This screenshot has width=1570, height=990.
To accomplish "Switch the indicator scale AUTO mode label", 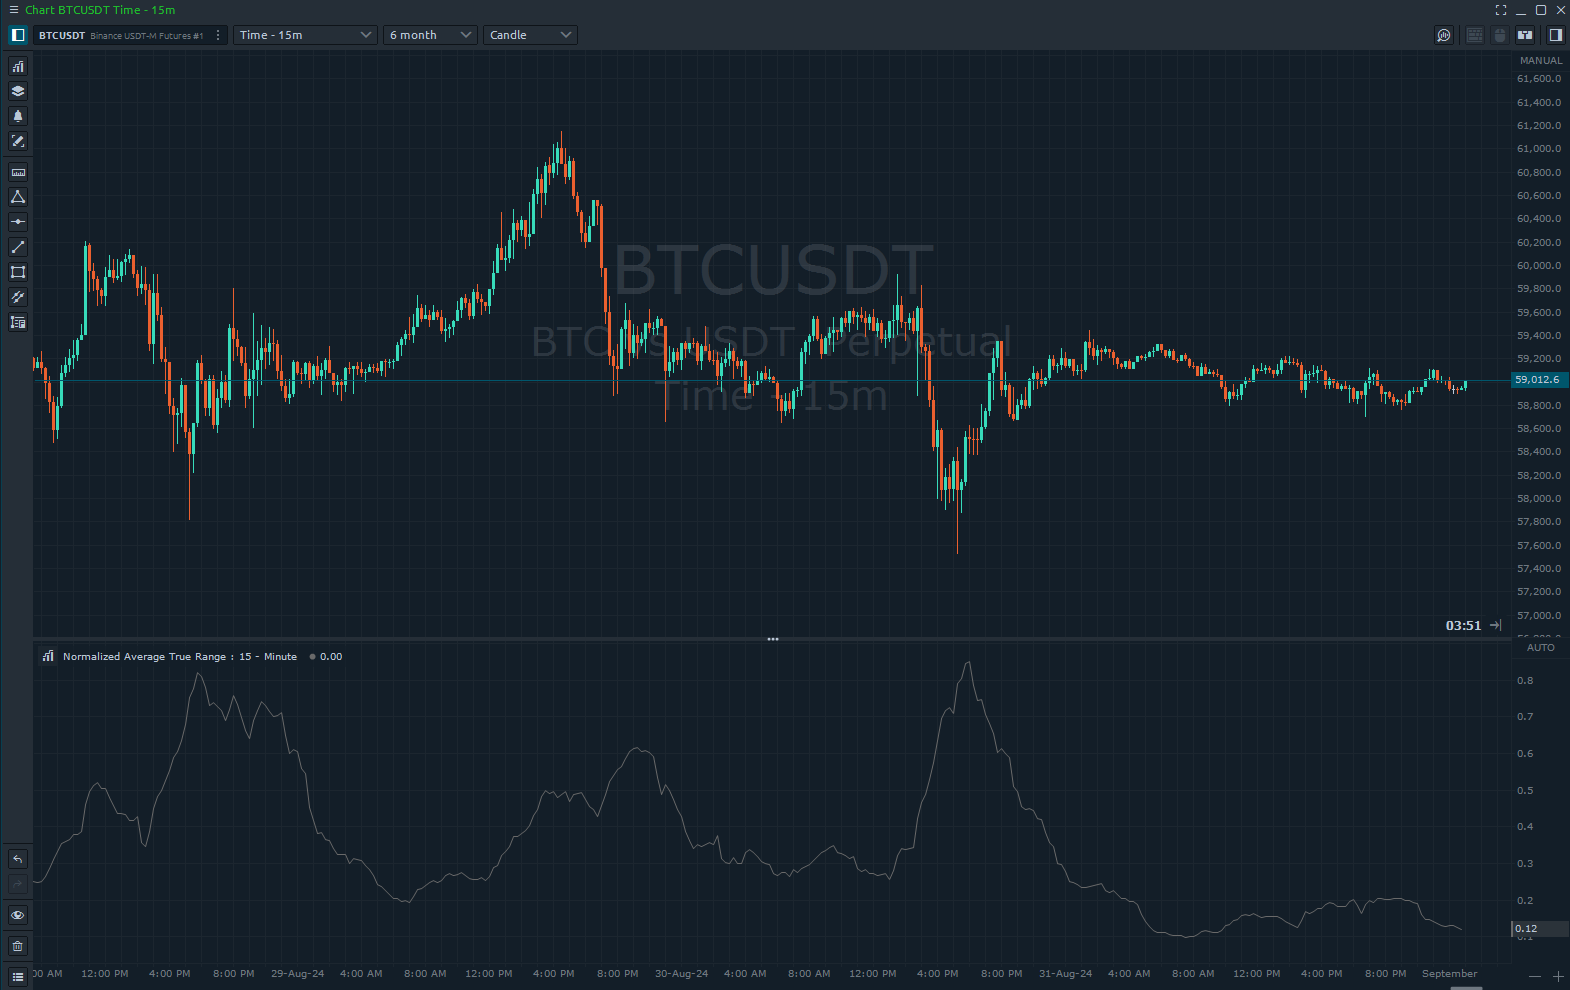I will pos(1541,648).
